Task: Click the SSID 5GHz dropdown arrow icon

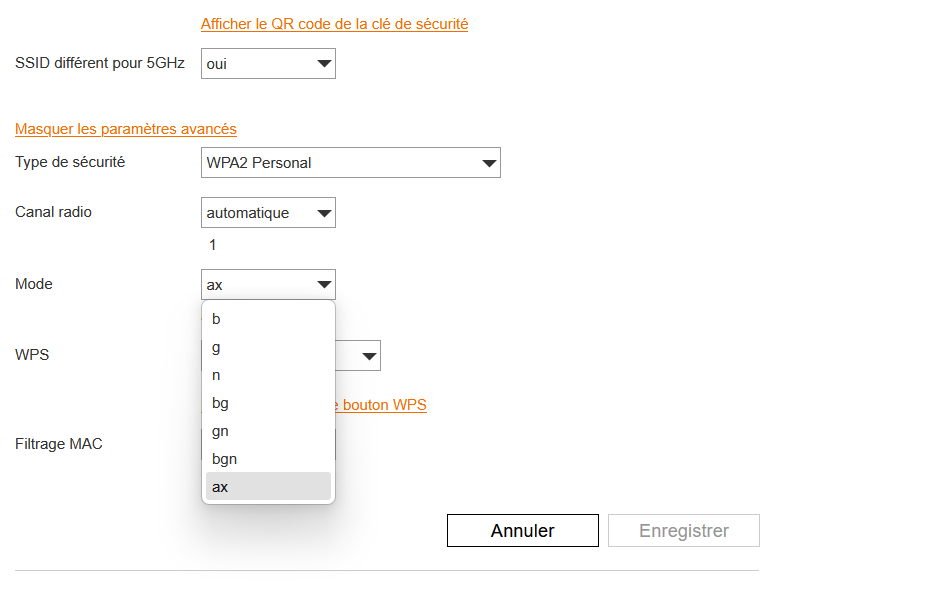Action: click(323, 63)
